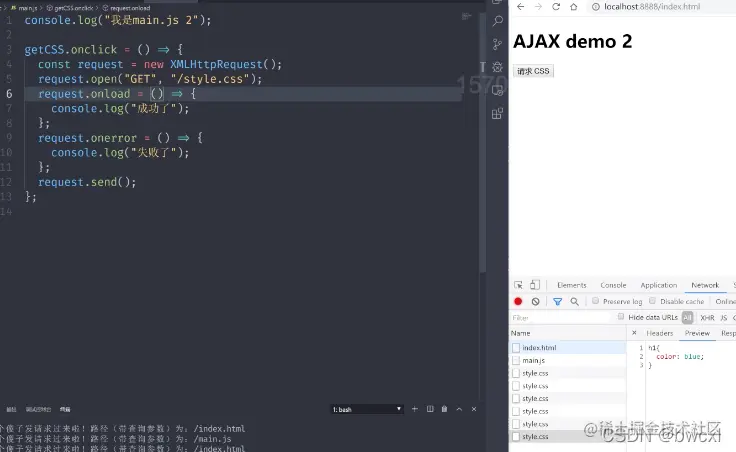The image size is (736, 452).
Task: Switch to the Console tab in DevTools
Action: tap(613, 285)
